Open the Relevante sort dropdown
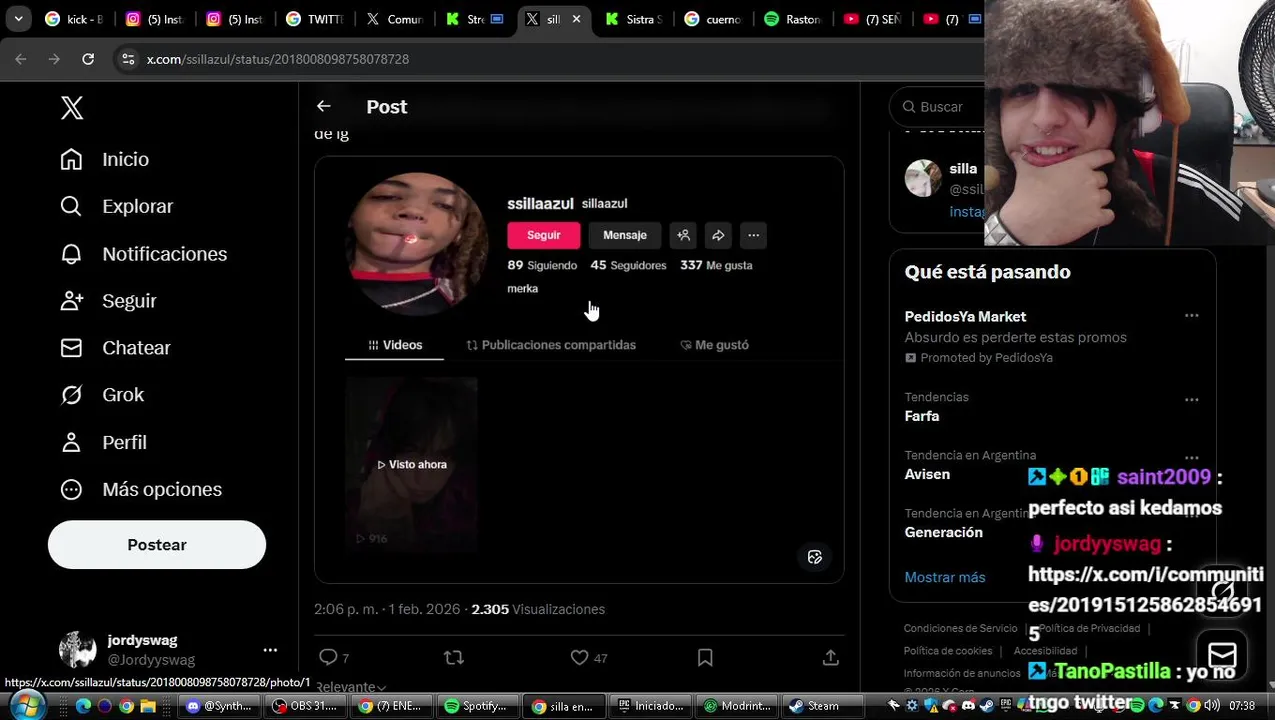The width and height of the screenshot is (1275, 720). pos(350,687)
